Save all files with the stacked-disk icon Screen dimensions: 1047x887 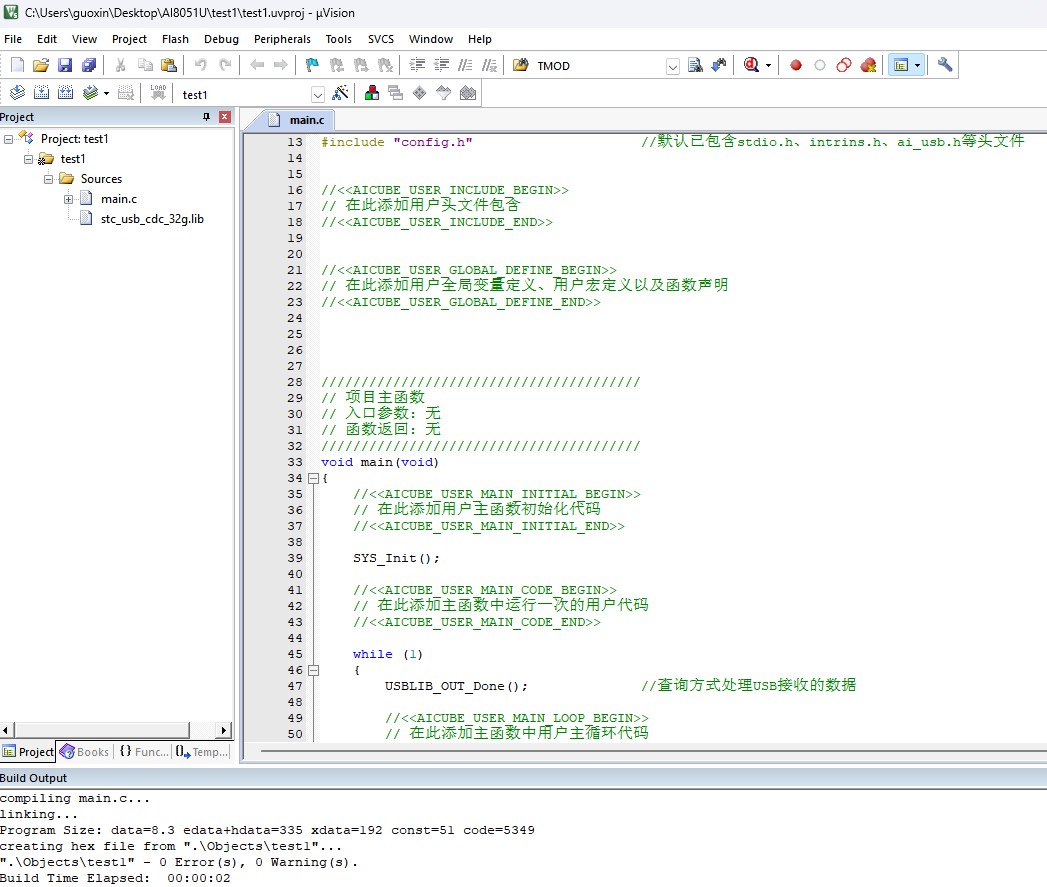tap(89, 65)
